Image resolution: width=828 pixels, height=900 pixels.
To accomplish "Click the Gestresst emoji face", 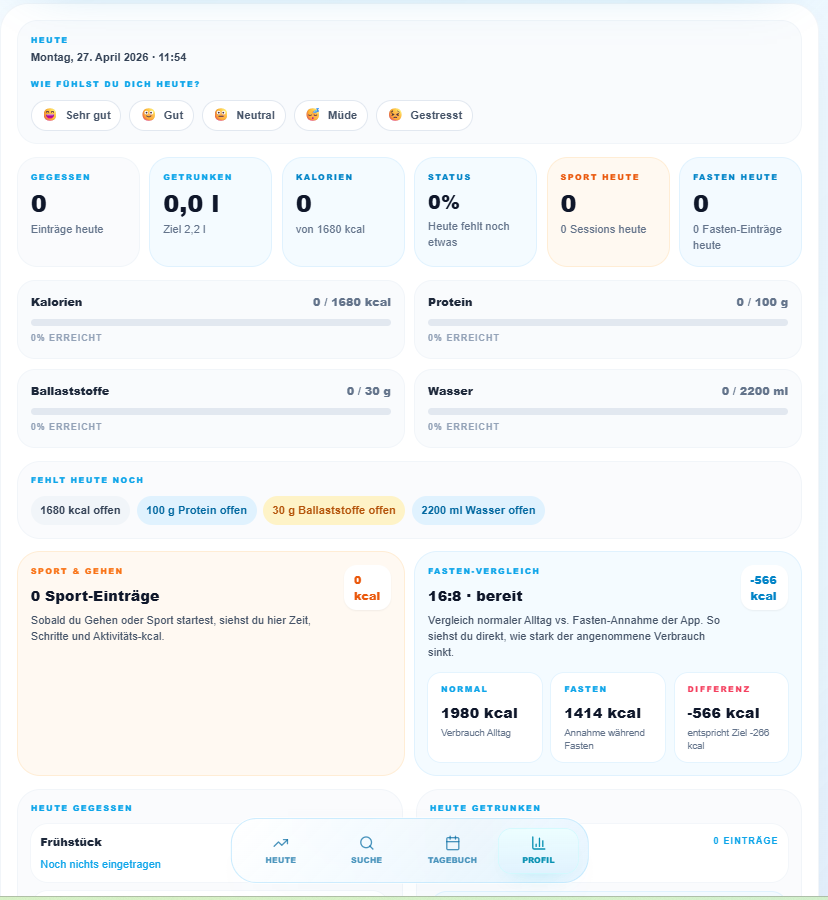I will pos(395,115).
